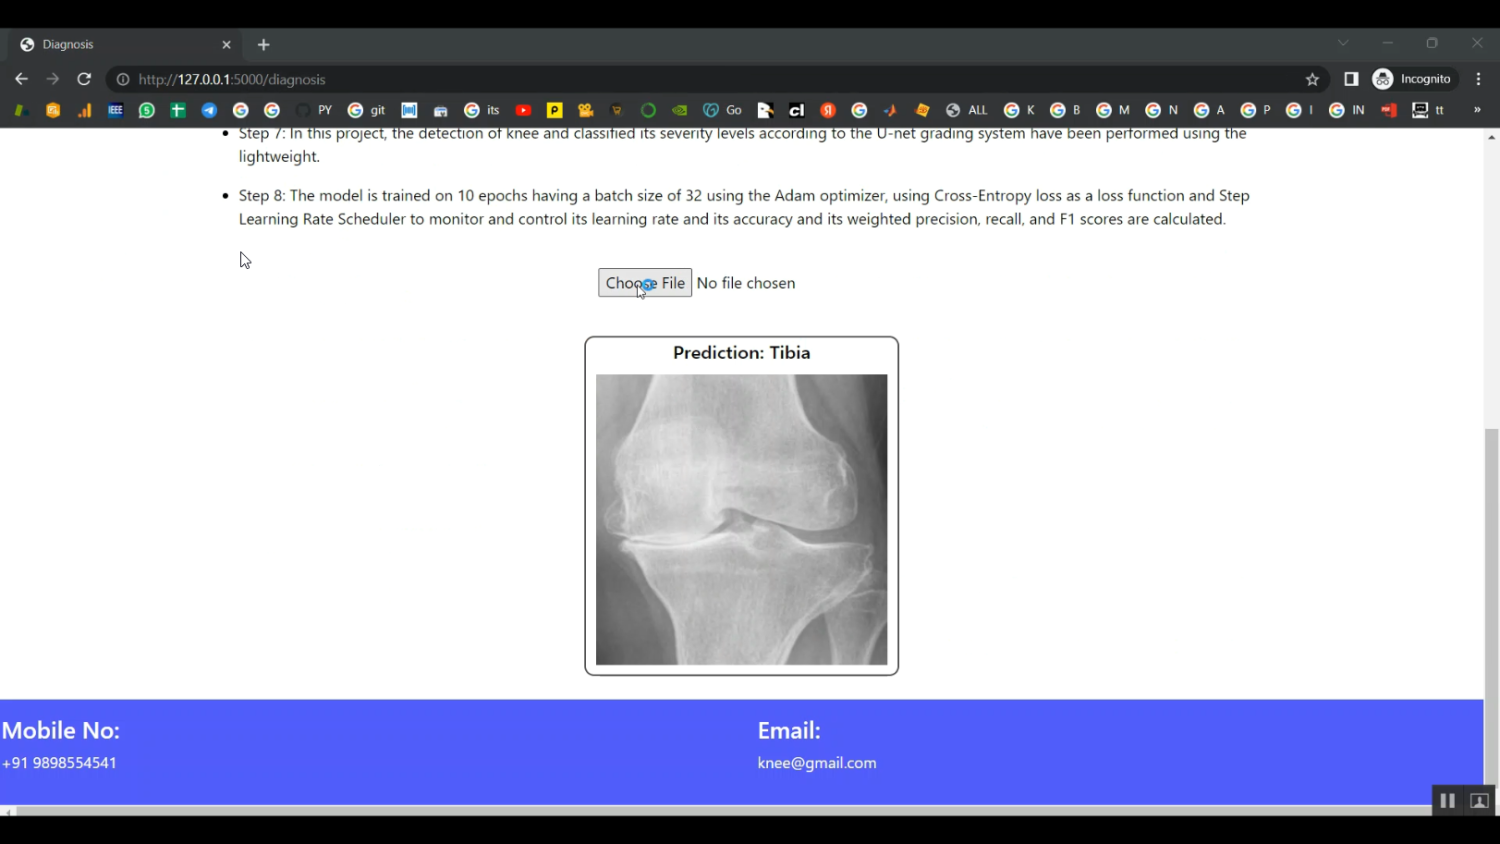Open the tt bookmark

pos(1428,110)
